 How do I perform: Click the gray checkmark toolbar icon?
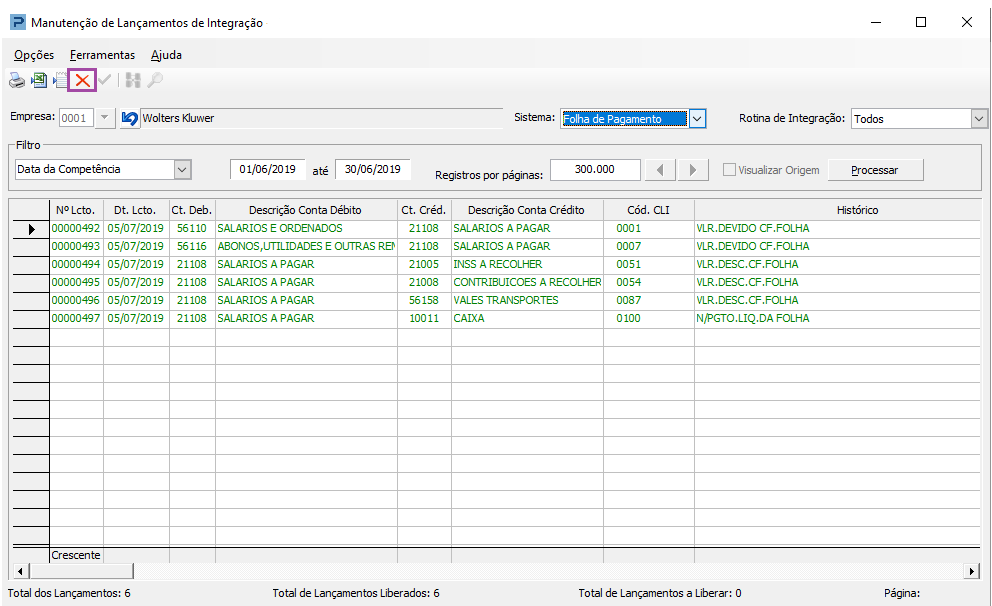(x=105, y=80)
